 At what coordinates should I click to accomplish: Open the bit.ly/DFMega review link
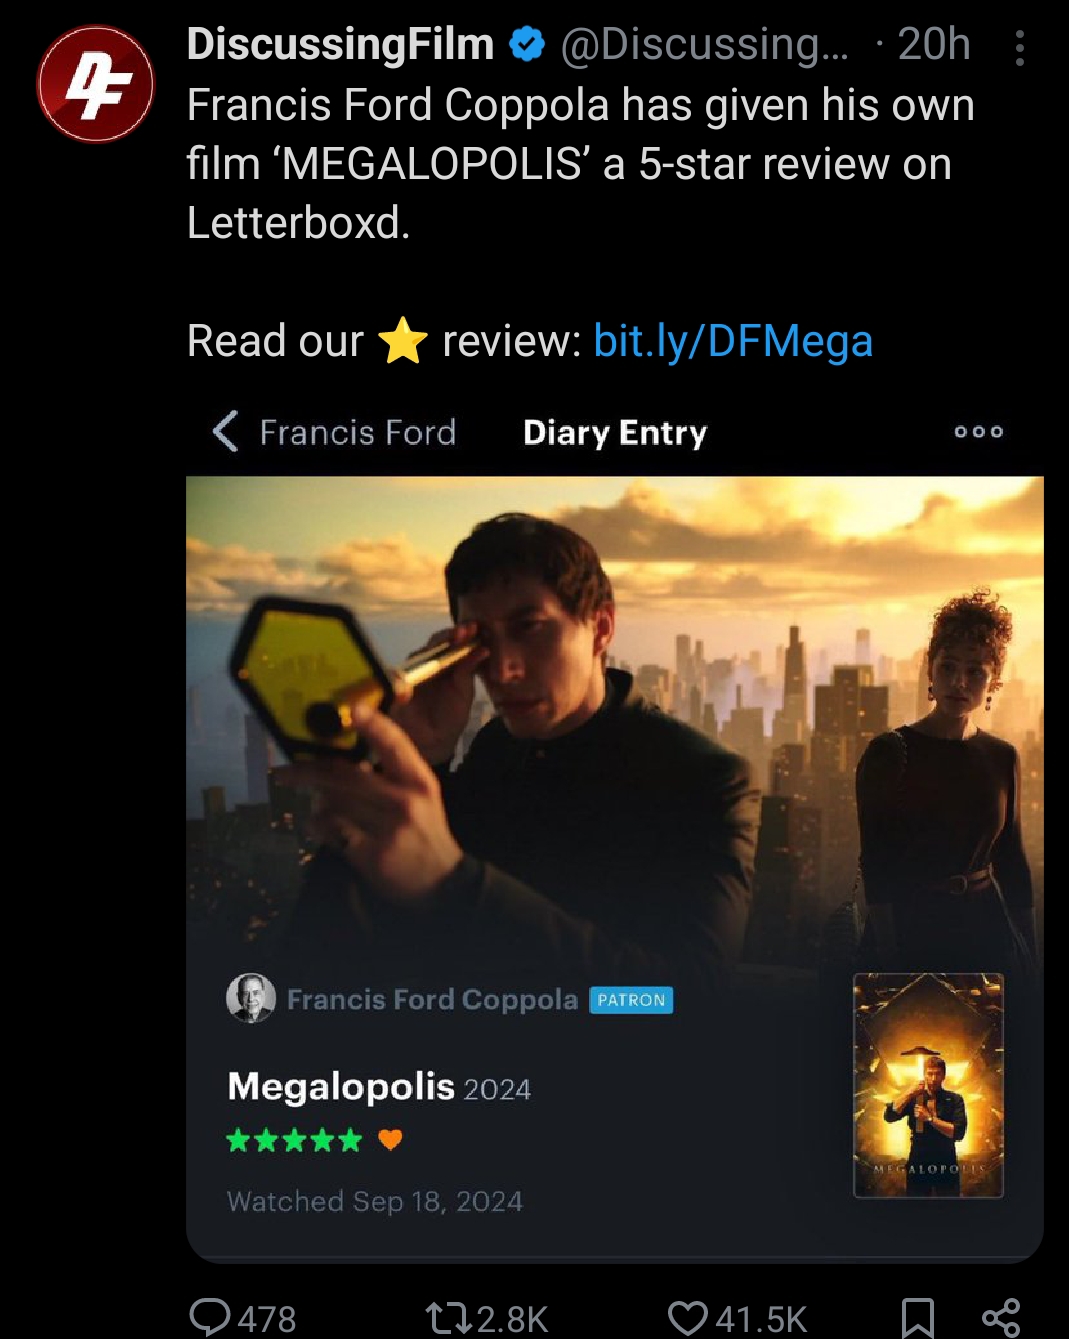click(x=733, y=341)
